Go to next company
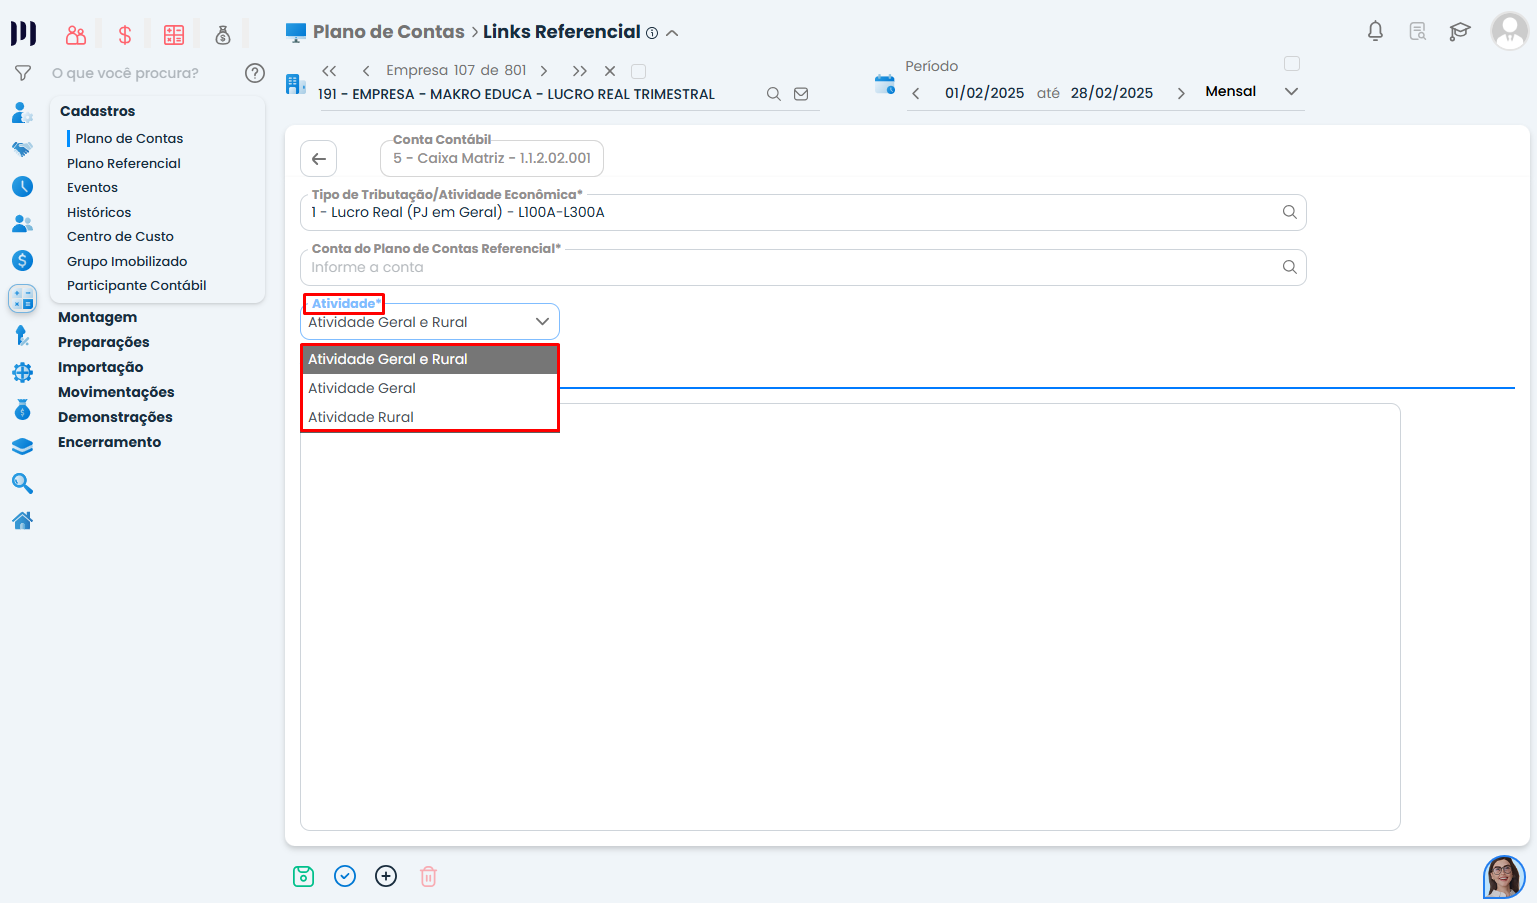The image size is (1537, 903). coord(544,71)
